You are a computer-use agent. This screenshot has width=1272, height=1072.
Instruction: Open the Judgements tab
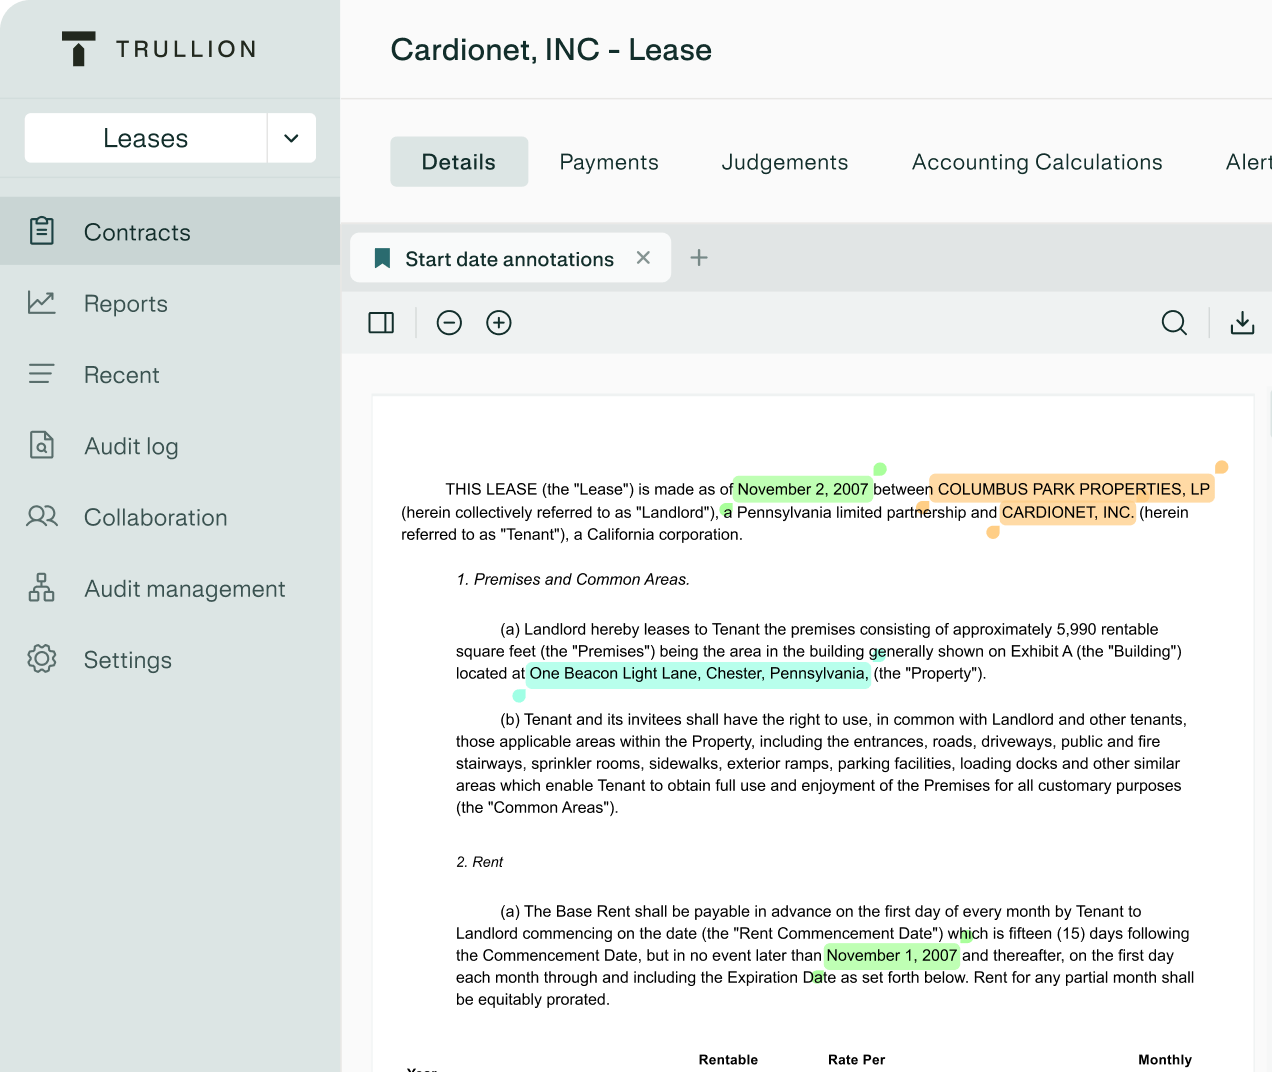click(784, 162)
